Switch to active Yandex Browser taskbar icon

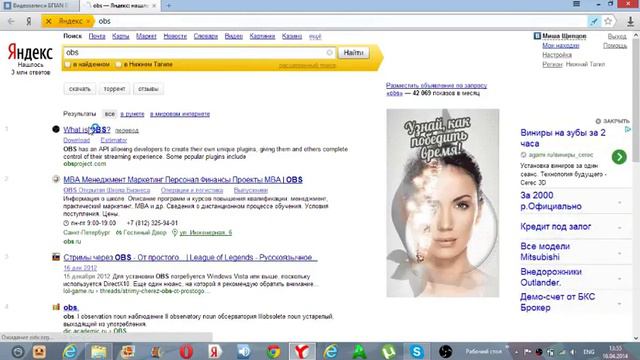pos(302,351)
